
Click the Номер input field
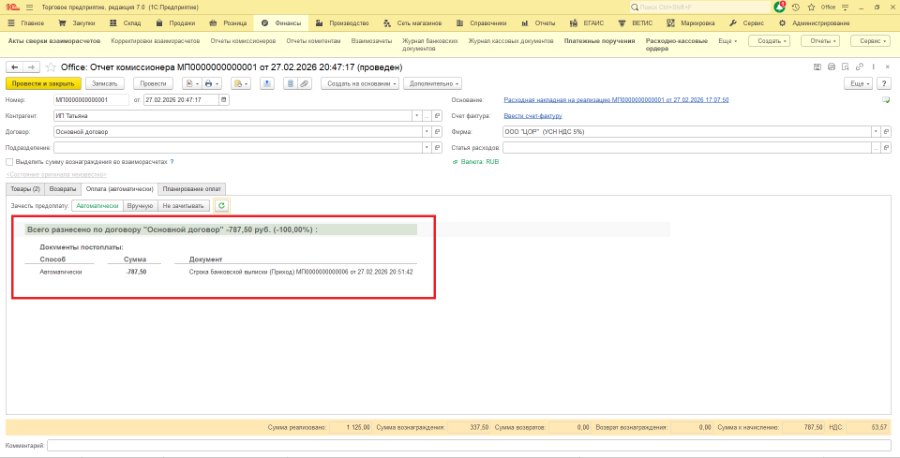coord(91,100)
